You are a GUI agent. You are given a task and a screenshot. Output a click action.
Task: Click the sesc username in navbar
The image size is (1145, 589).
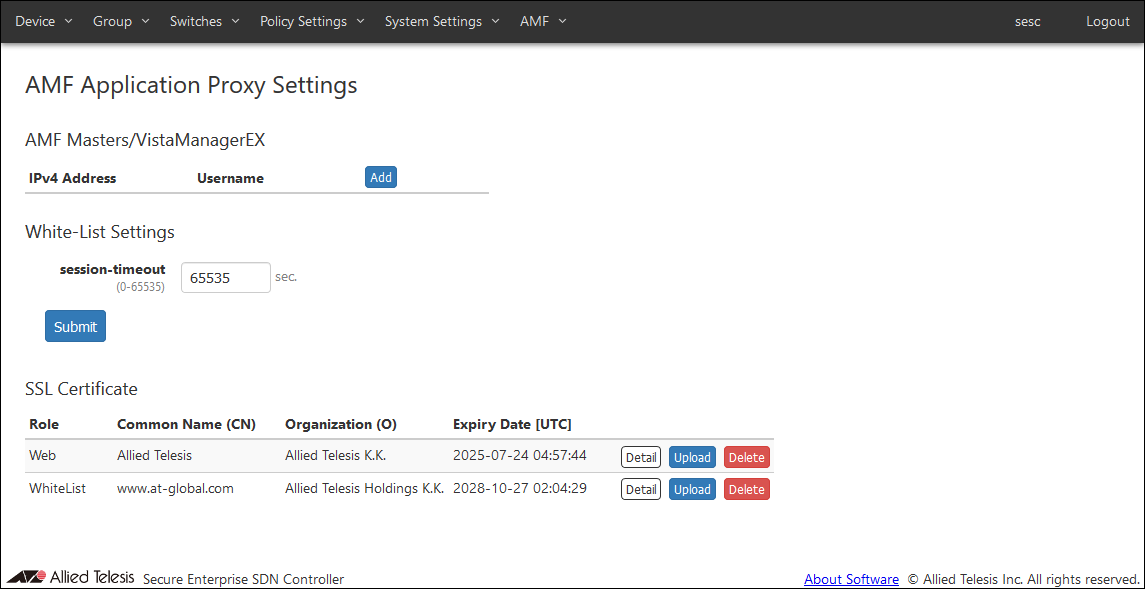pyautogui.click(x=1027, y=22)
